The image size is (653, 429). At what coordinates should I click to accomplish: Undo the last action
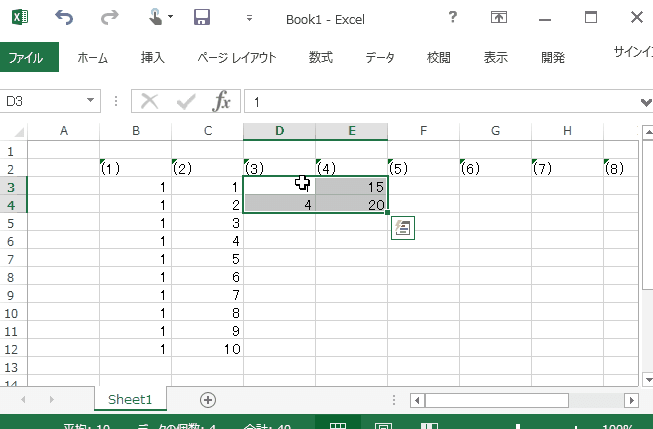tap(64, 17)
